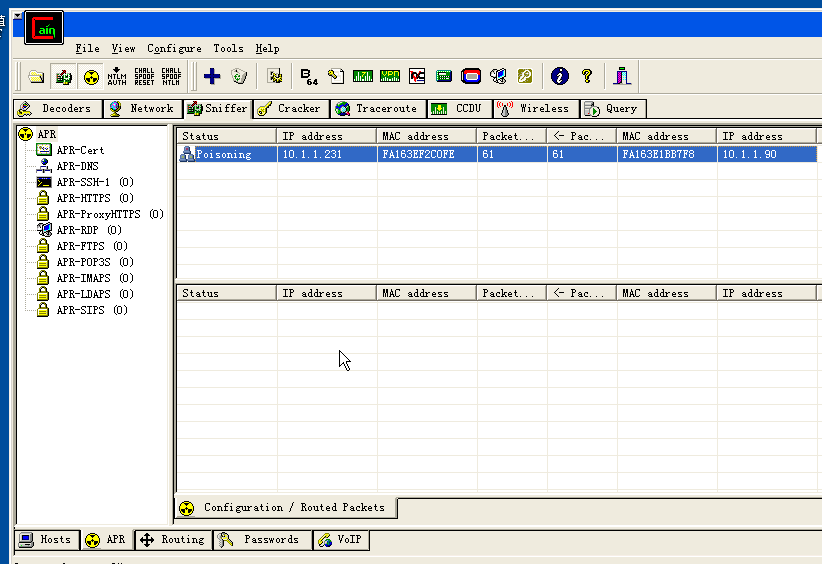Open the Access database password decoder icon
Viewport: 822px width, 564px height.
tap(336, 77)
